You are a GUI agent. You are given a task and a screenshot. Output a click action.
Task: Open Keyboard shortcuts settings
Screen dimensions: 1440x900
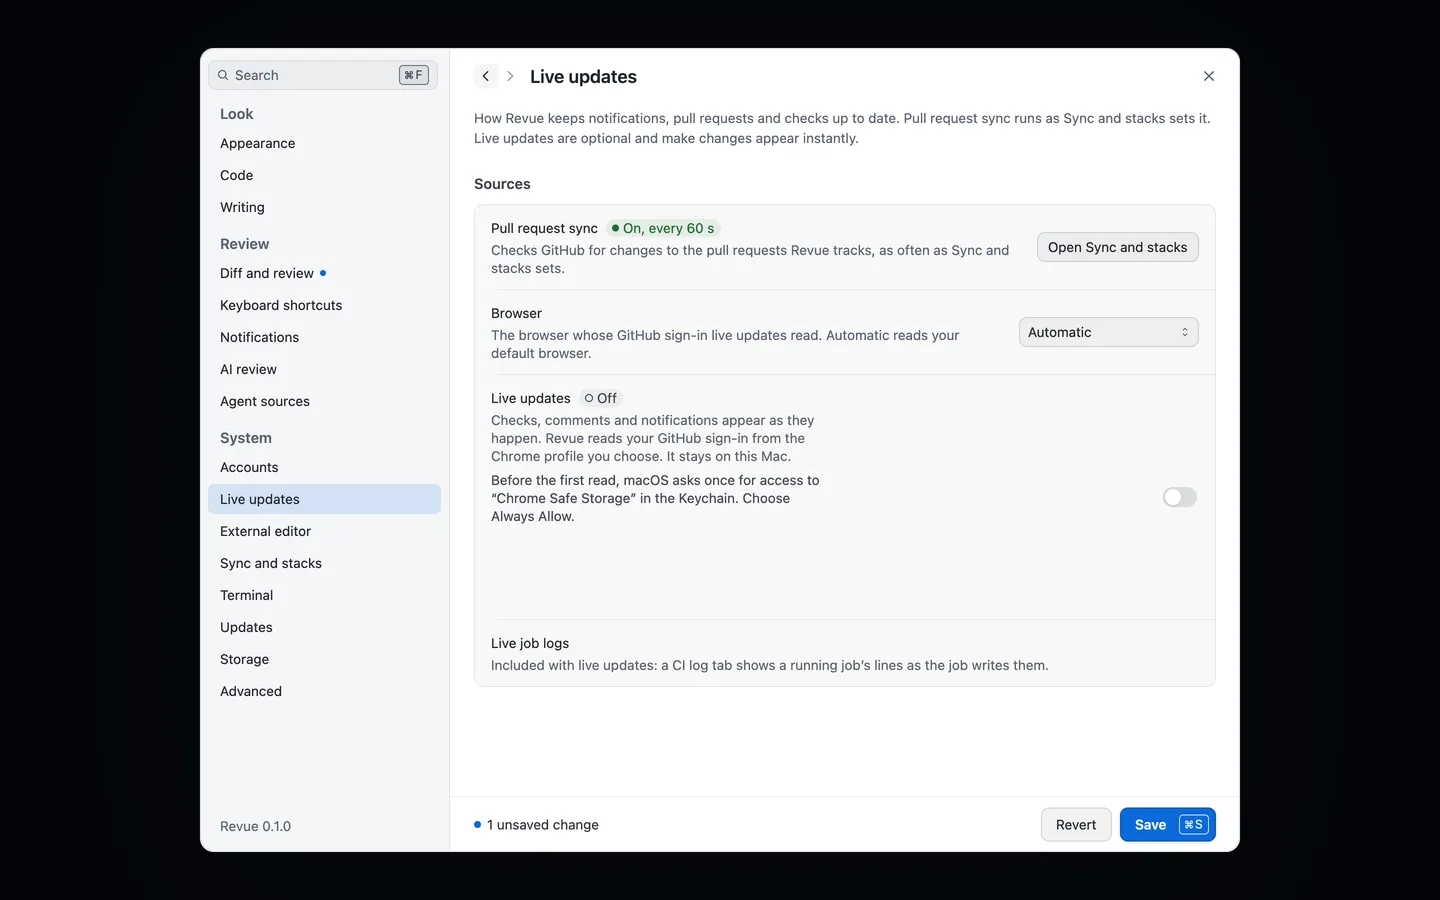[x=324, y=305]
